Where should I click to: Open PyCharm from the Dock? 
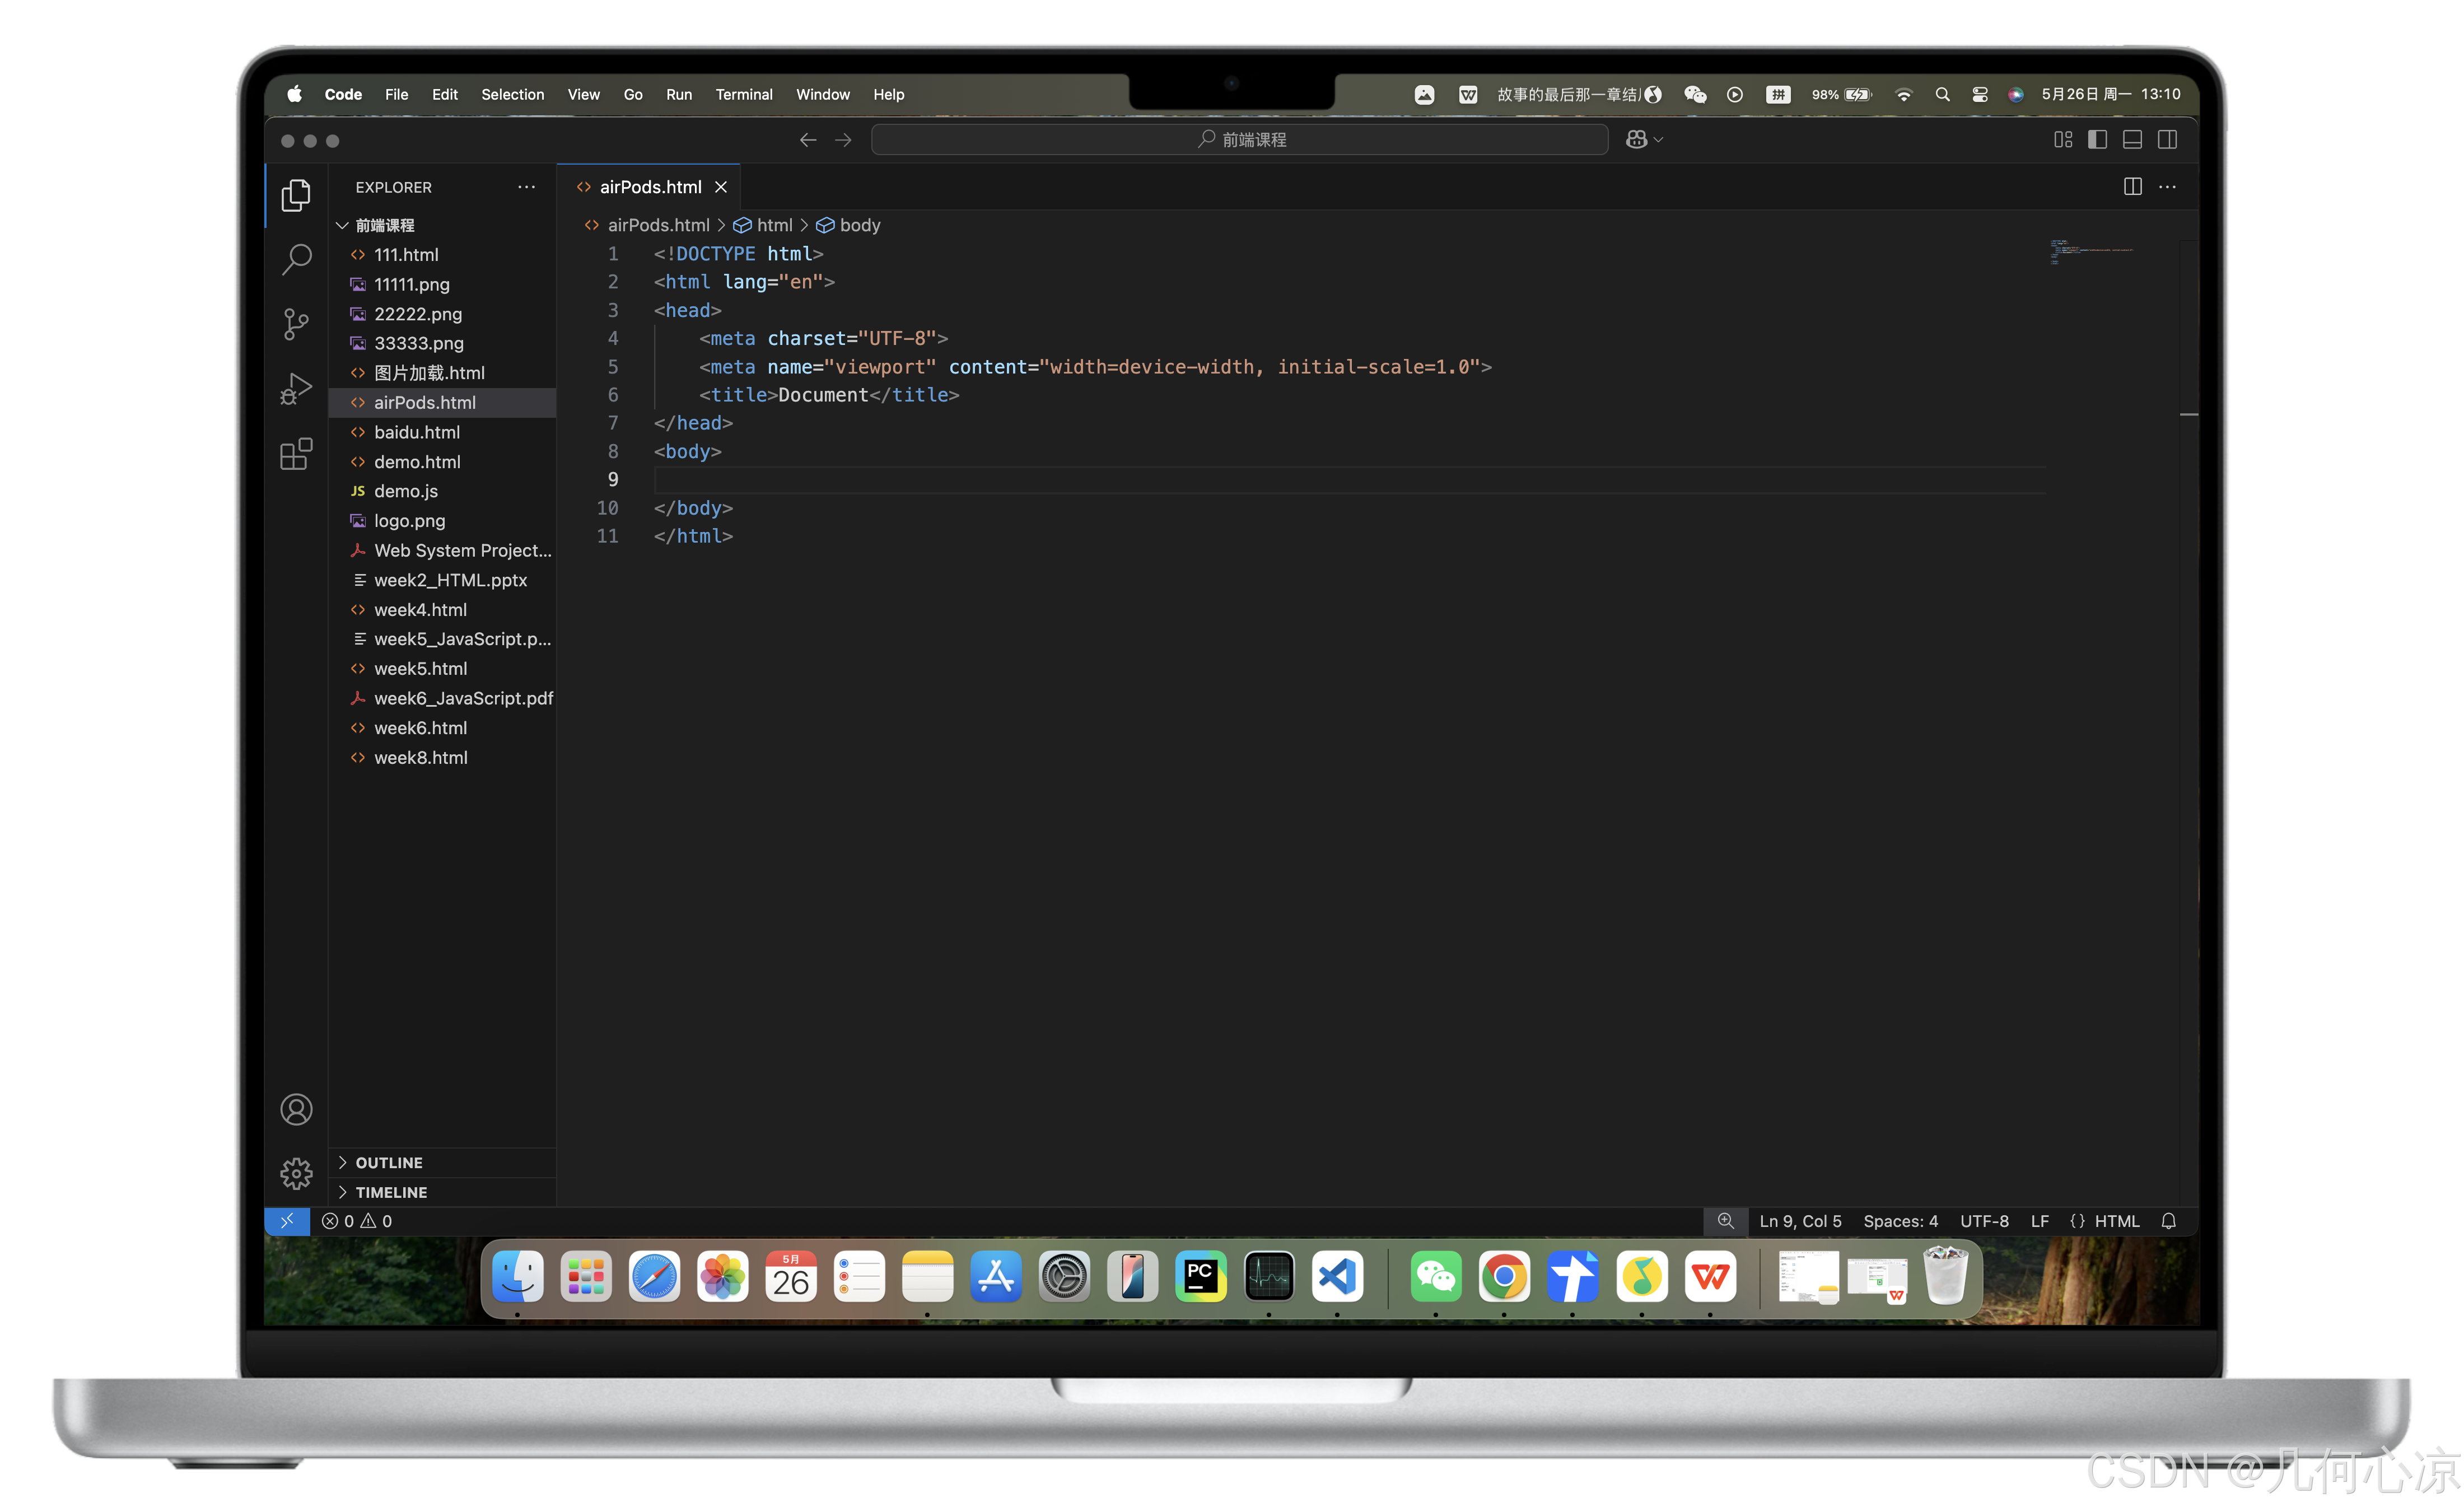(x=1200, y=1277)
